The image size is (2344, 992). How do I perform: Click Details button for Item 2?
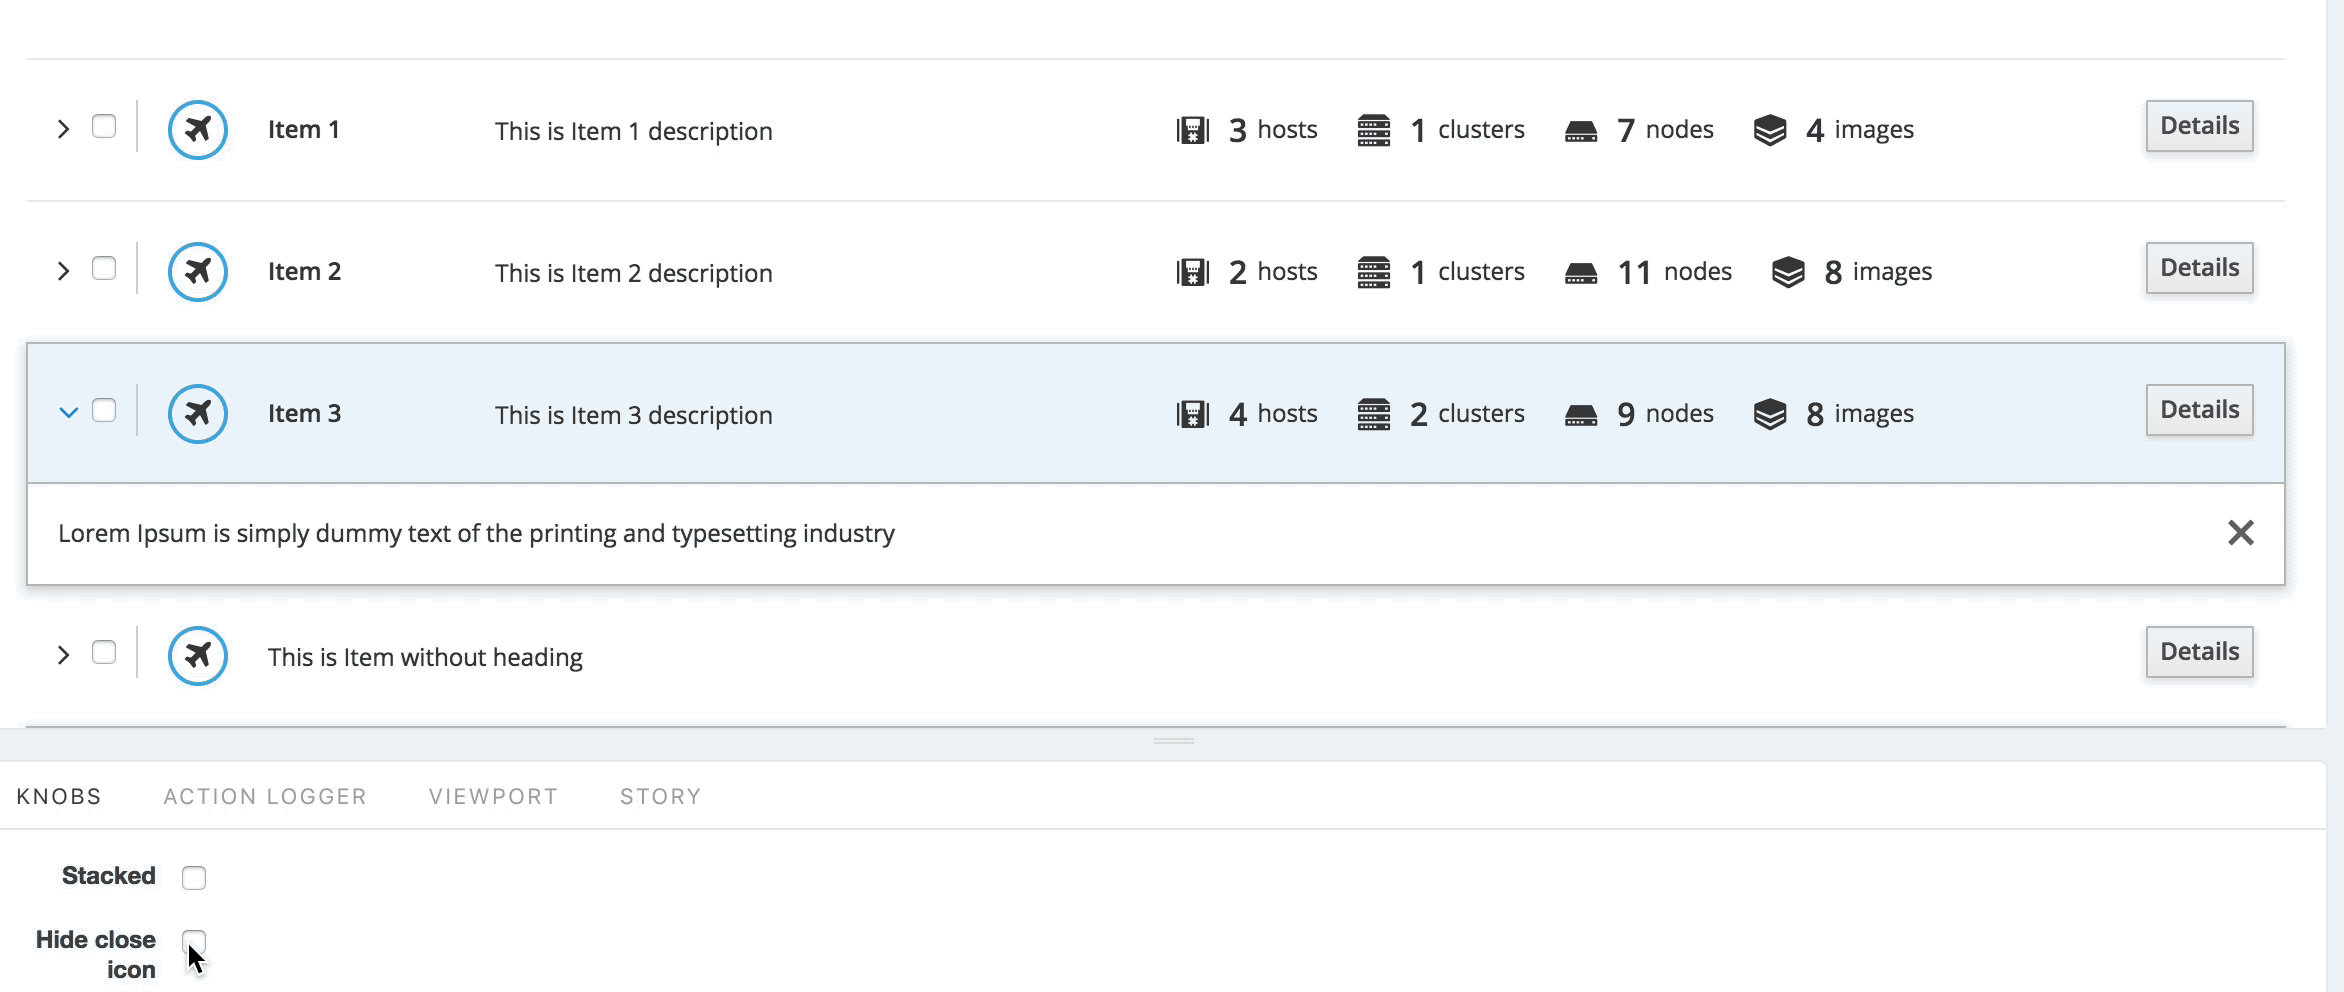[2199, 268]
